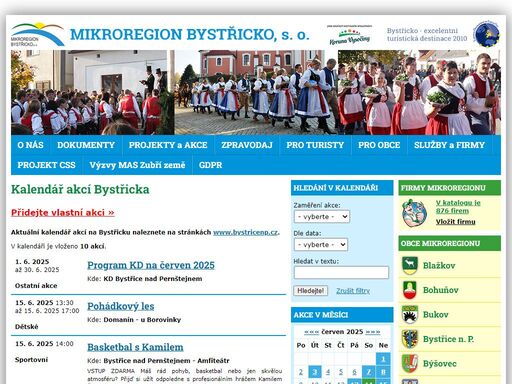The image size is (512, 384).
Task: Click the Blažkov coat of arms
Action: [410, 266]
